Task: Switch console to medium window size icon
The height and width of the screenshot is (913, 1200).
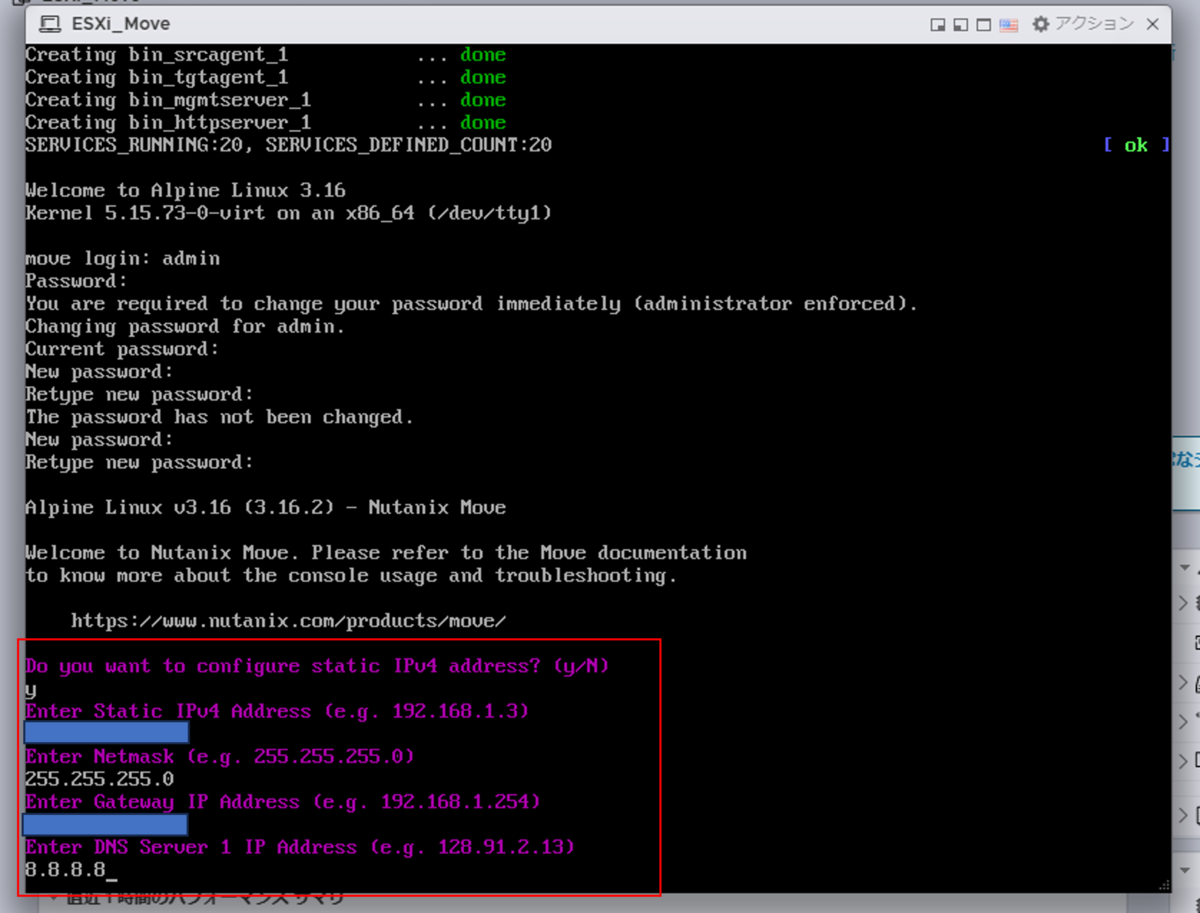Action: [x=961, y=25]
